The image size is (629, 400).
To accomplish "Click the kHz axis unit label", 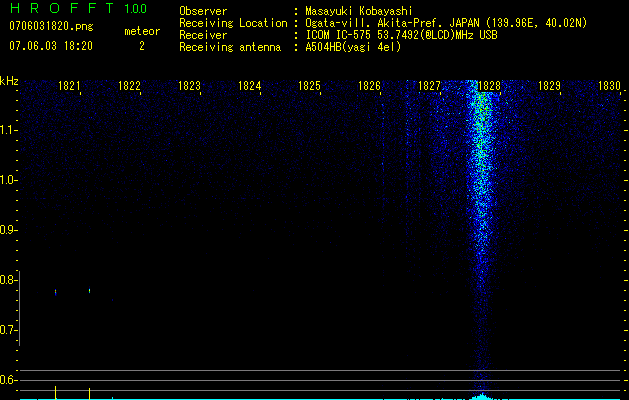I will click(9, 81).
